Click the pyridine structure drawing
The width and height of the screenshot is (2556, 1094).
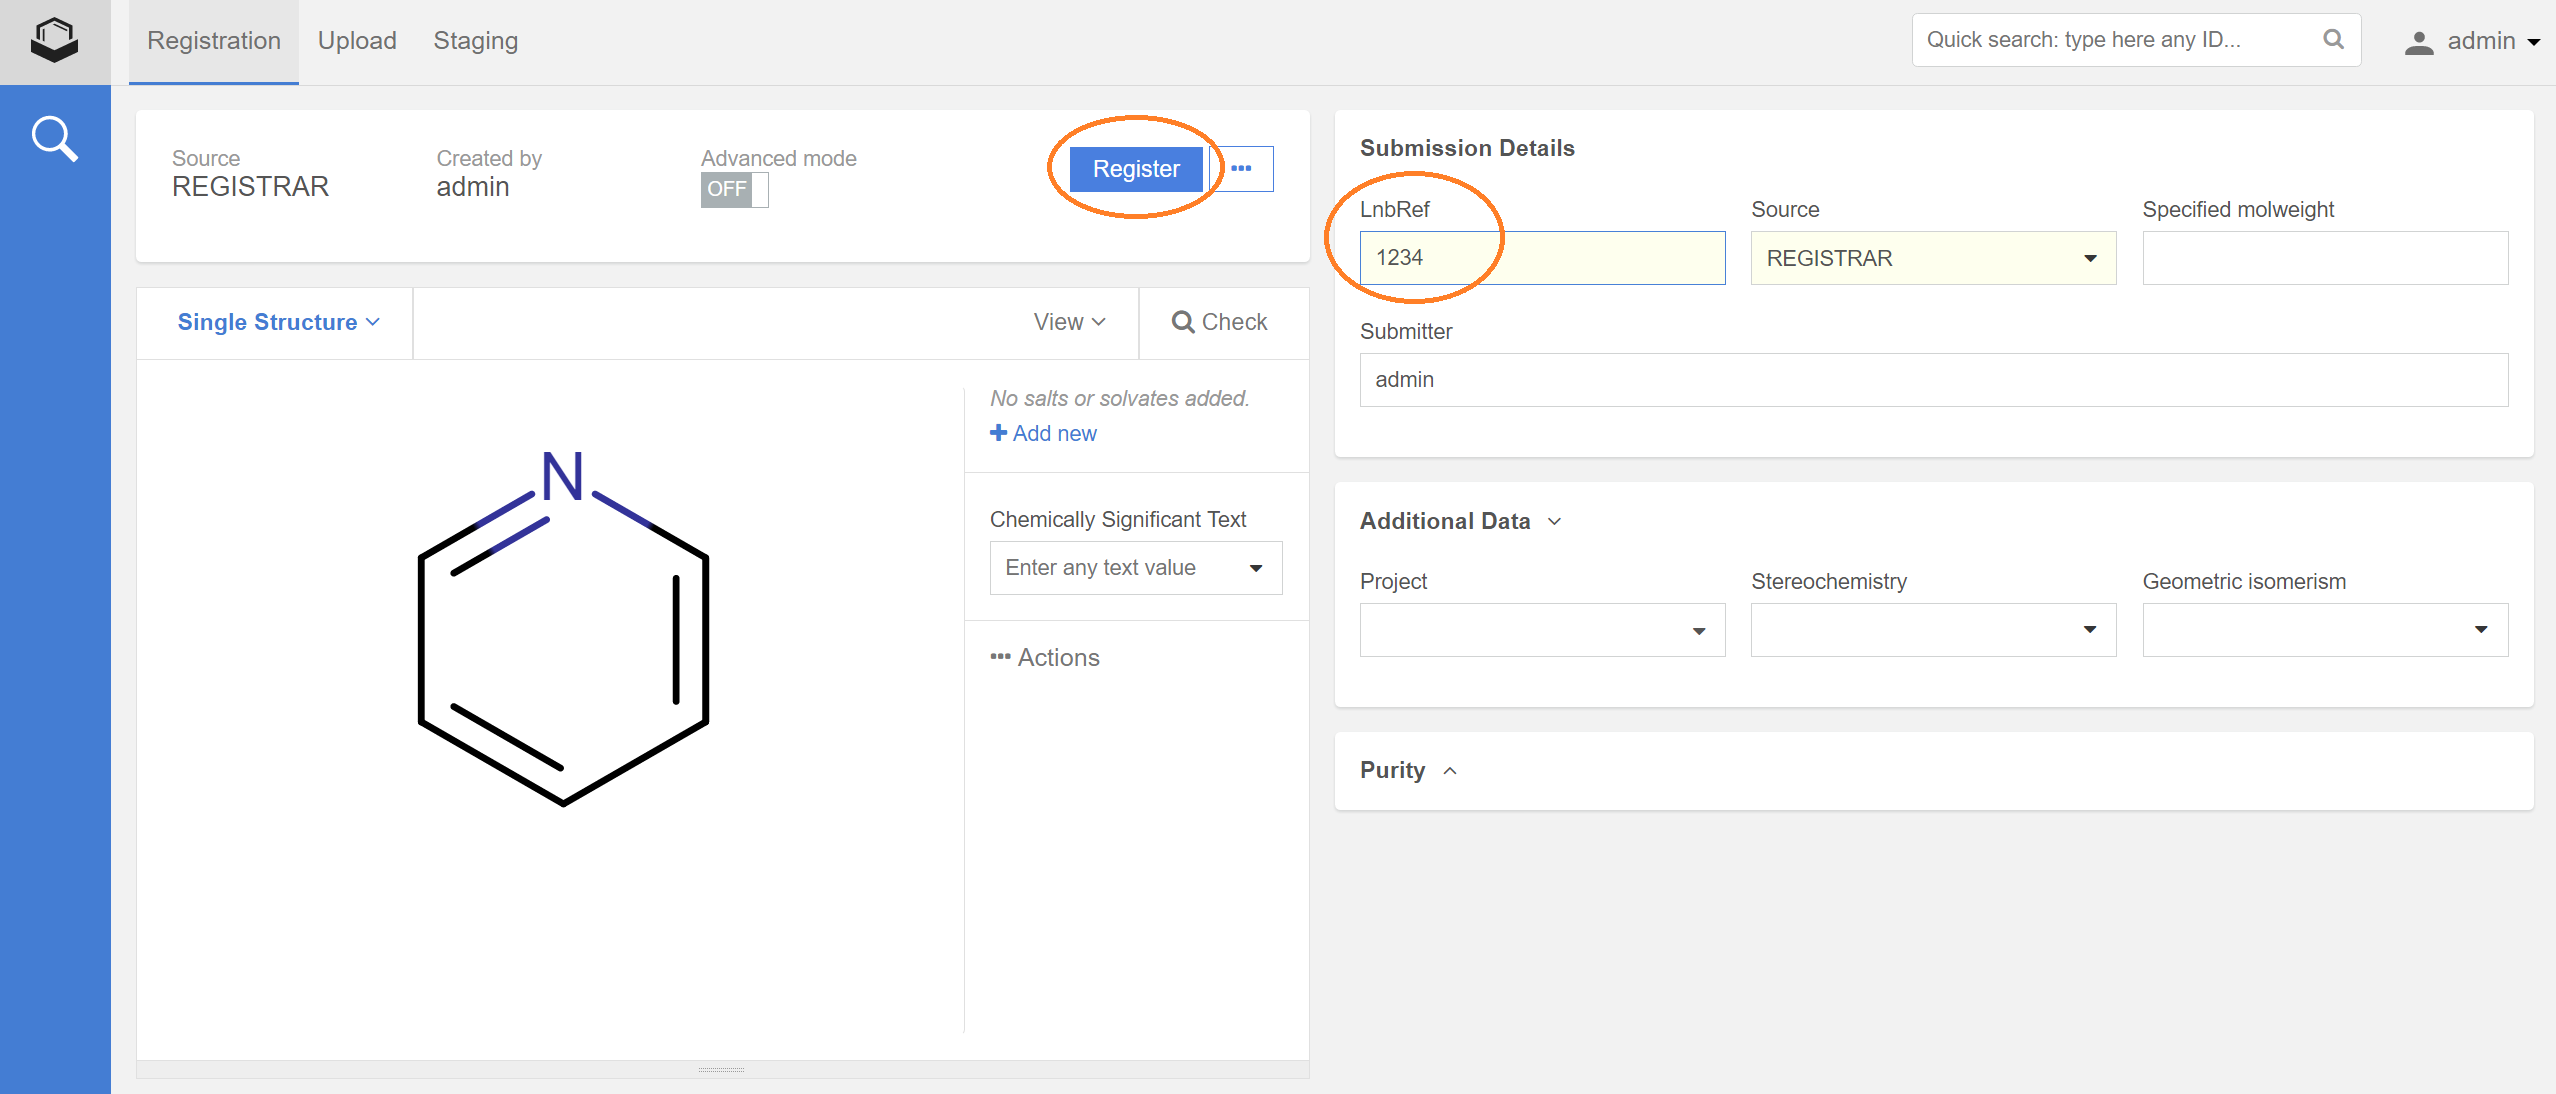563,628
